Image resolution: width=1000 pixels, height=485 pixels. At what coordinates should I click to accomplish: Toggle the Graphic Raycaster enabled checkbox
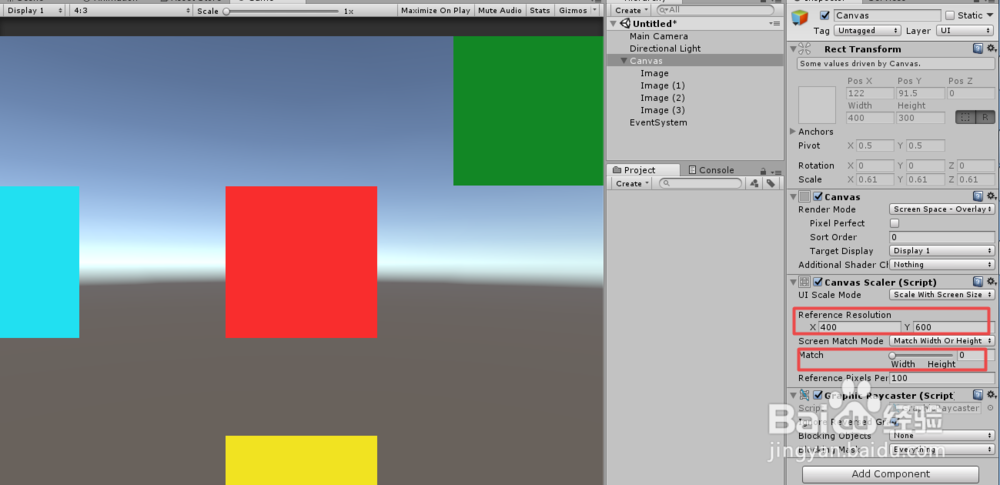click(x=818, y=396)
